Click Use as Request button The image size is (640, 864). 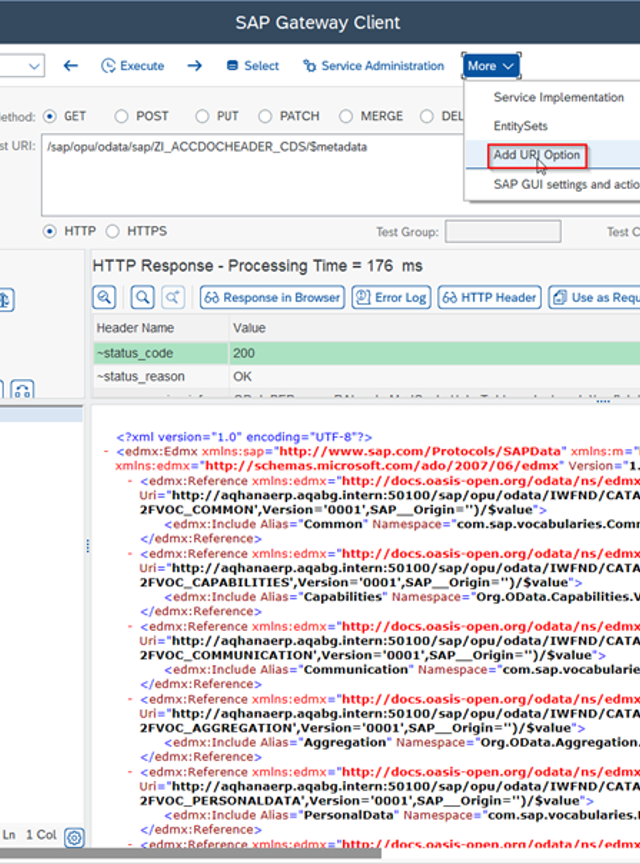pos(594,298)
